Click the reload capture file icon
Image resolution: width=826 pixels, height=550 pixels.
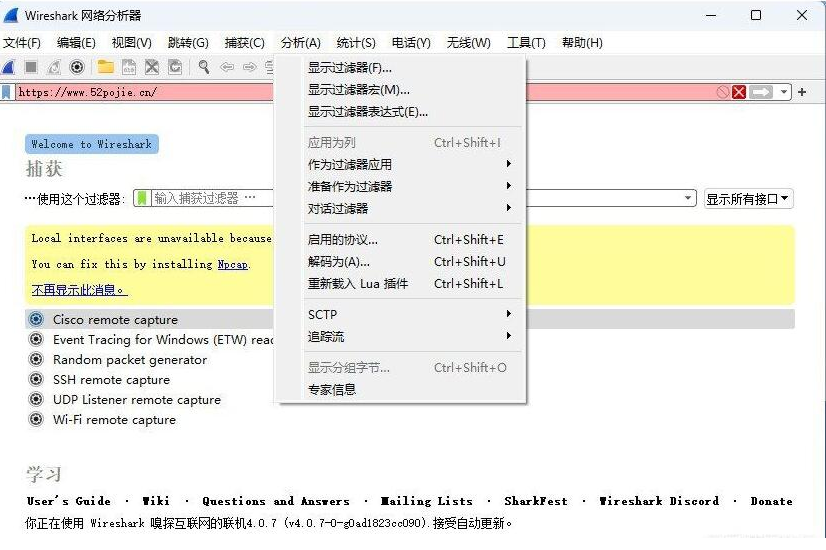175,67
